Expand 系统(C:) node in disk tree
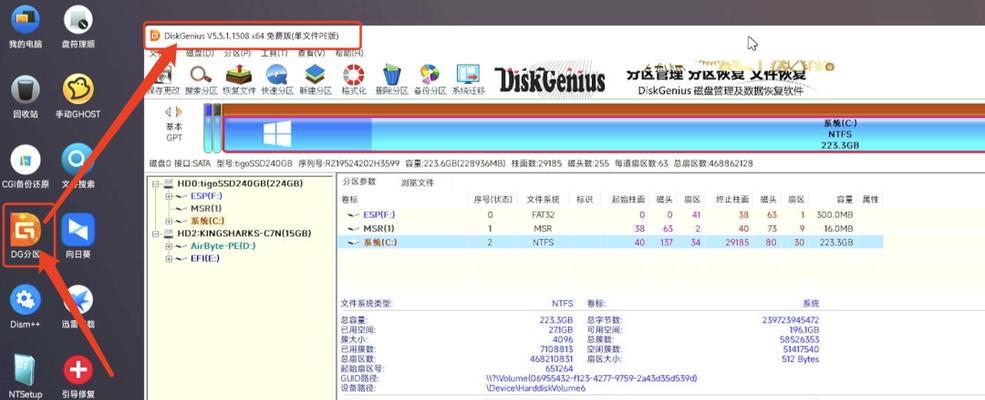 (x=168, y=221)
